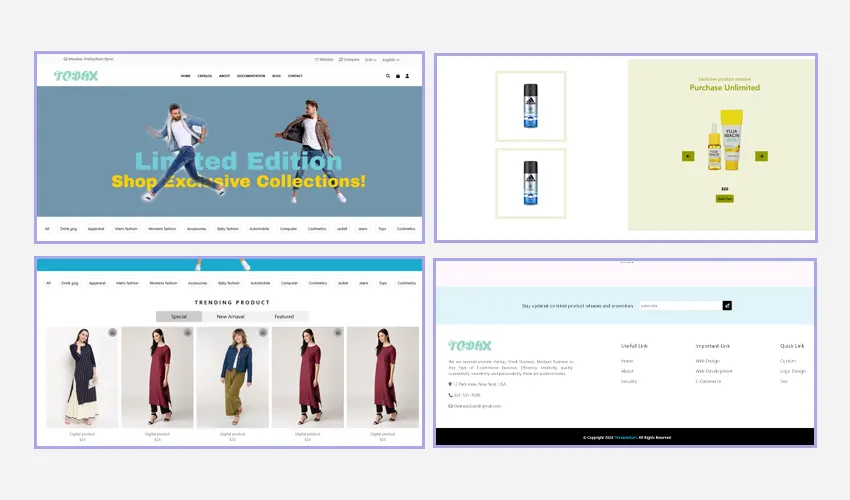Click the footer Home link under Usefull Link
The height and width of the screenshot is (500, 850).
[627, 361]
